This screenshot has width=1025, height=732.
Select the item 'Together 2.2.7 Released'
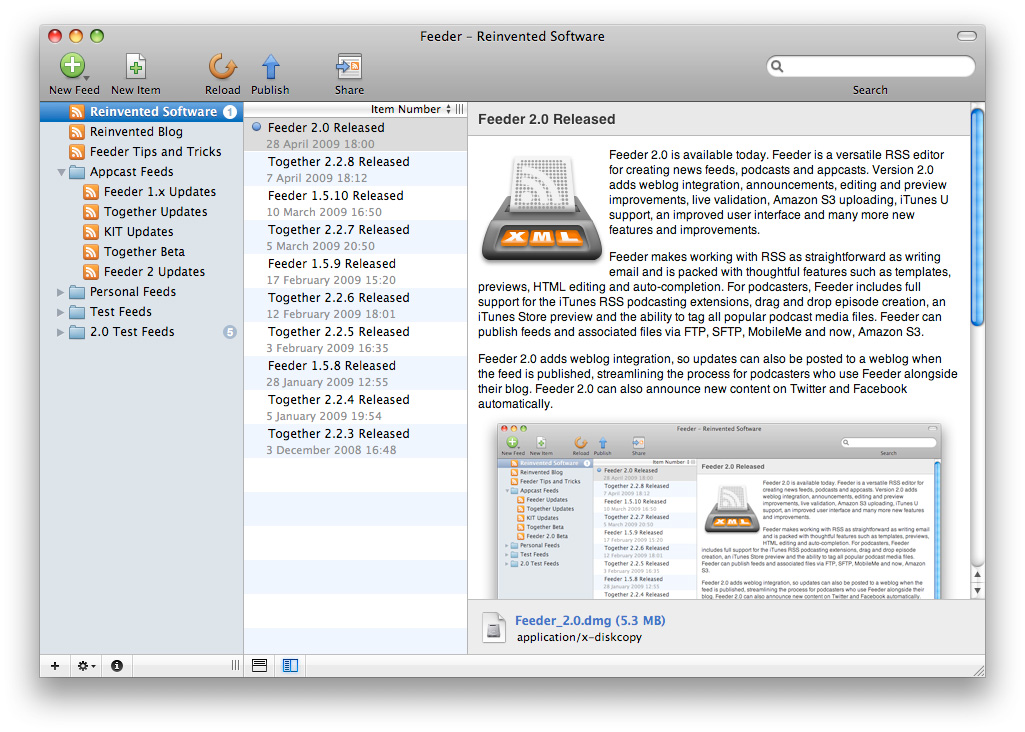(356, 237)
